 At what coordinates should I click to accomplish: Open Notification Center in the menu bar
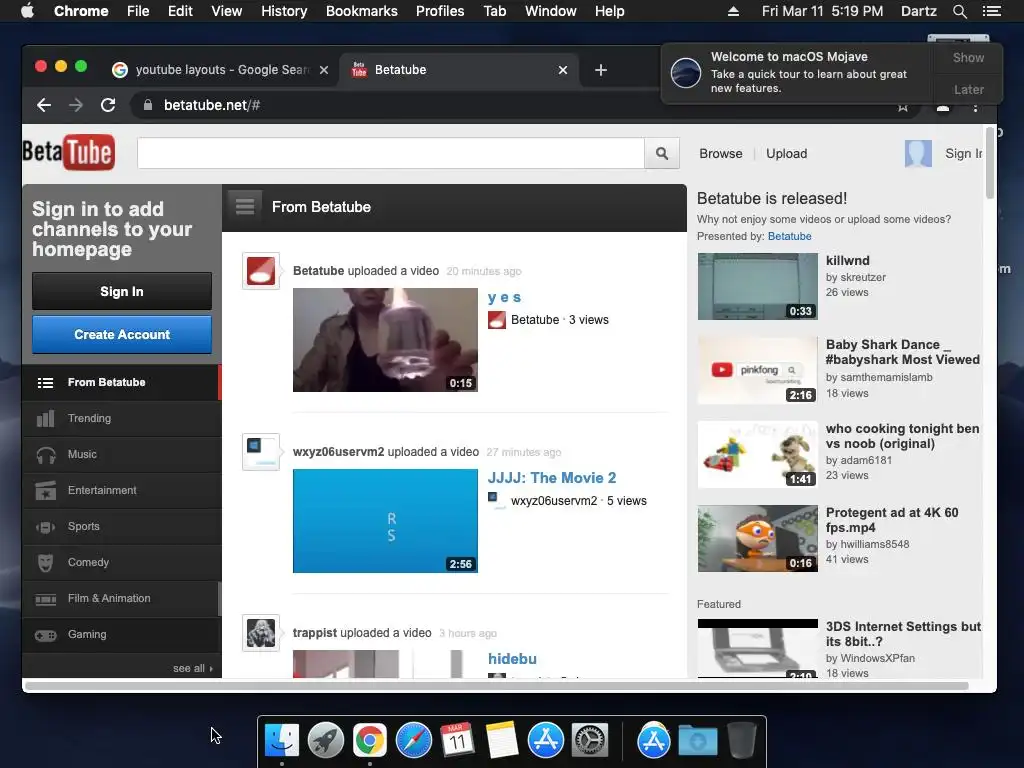[x=991, y=11]
